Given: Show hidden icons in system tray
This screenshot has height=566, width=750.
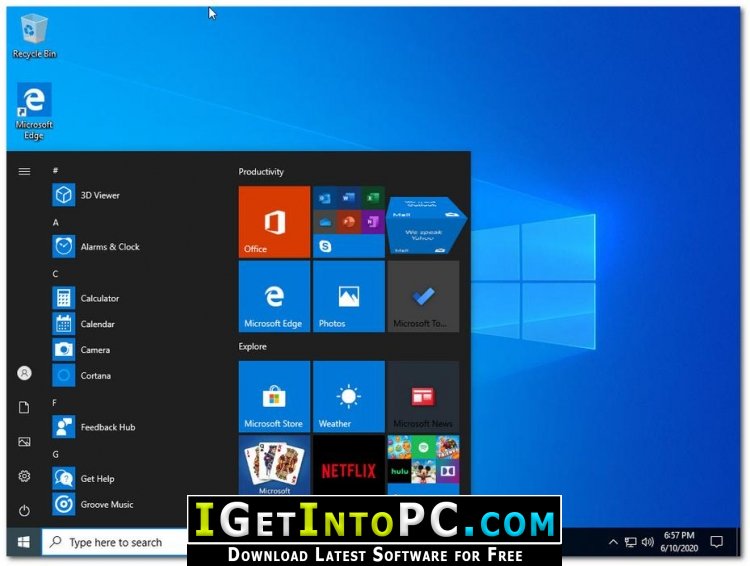Looking at the screenshot, I should (613, 542).
